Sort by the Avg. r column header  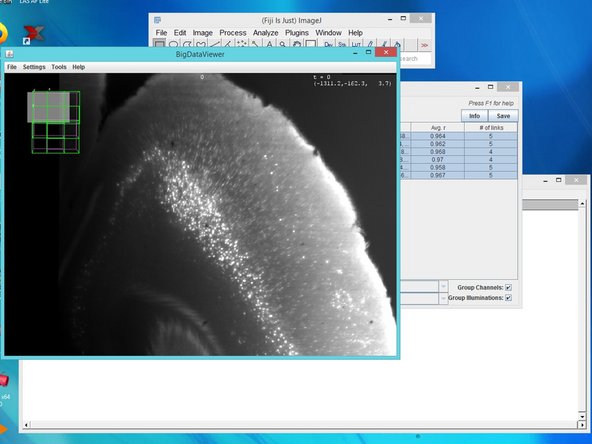tap(438, 128)
